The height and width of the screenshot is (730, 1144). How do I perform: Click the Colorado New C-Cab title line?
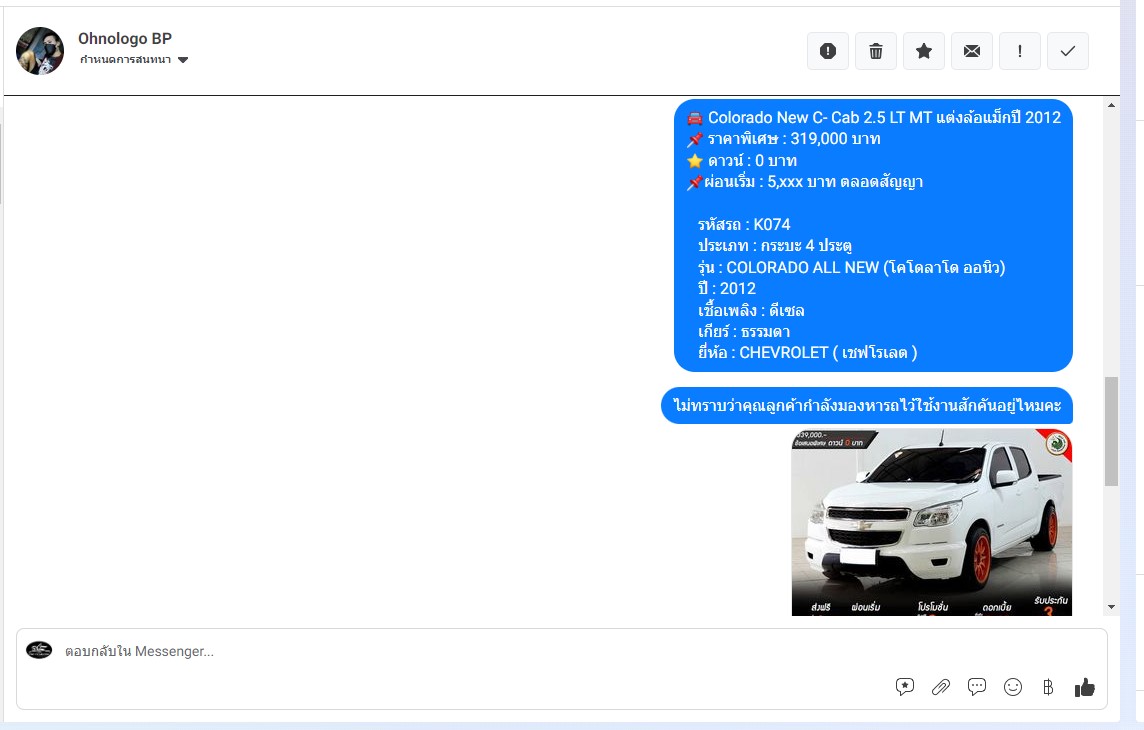pyautogui.click(x=874, y=117)
